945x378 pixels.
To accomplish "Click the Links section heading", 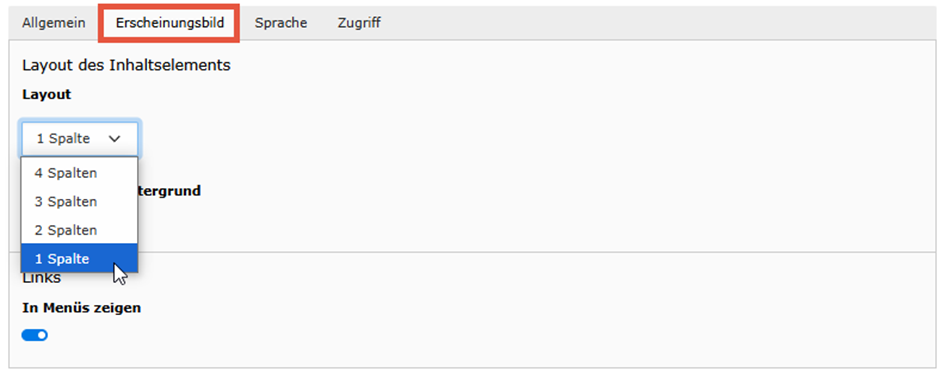I will (x=42, y=278).
